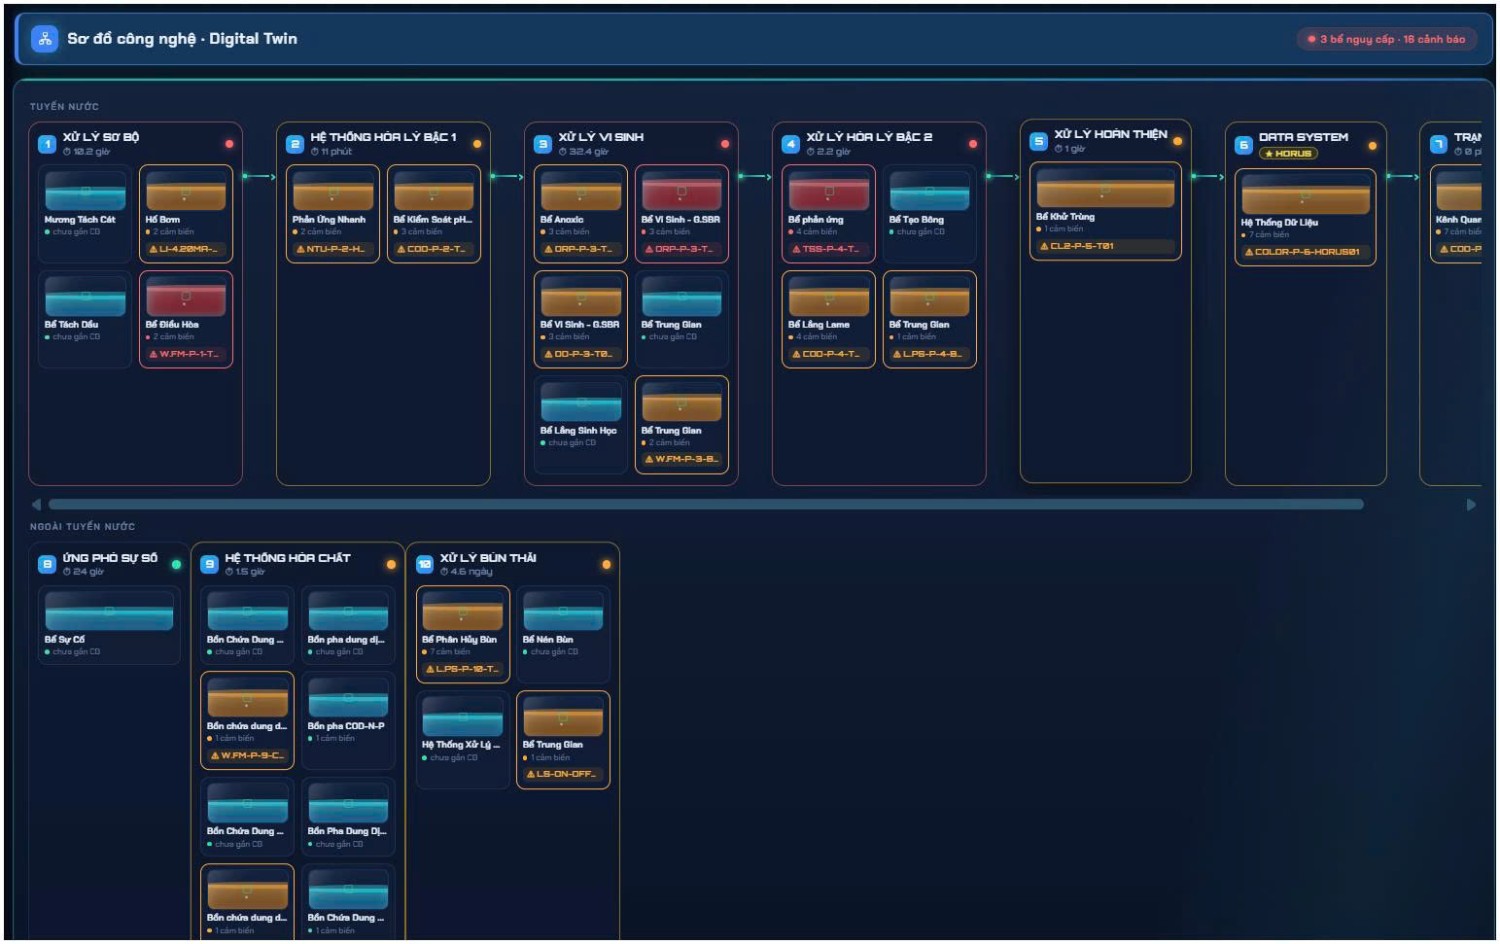Select the stage 1 number badge

[x=47, y=144]
